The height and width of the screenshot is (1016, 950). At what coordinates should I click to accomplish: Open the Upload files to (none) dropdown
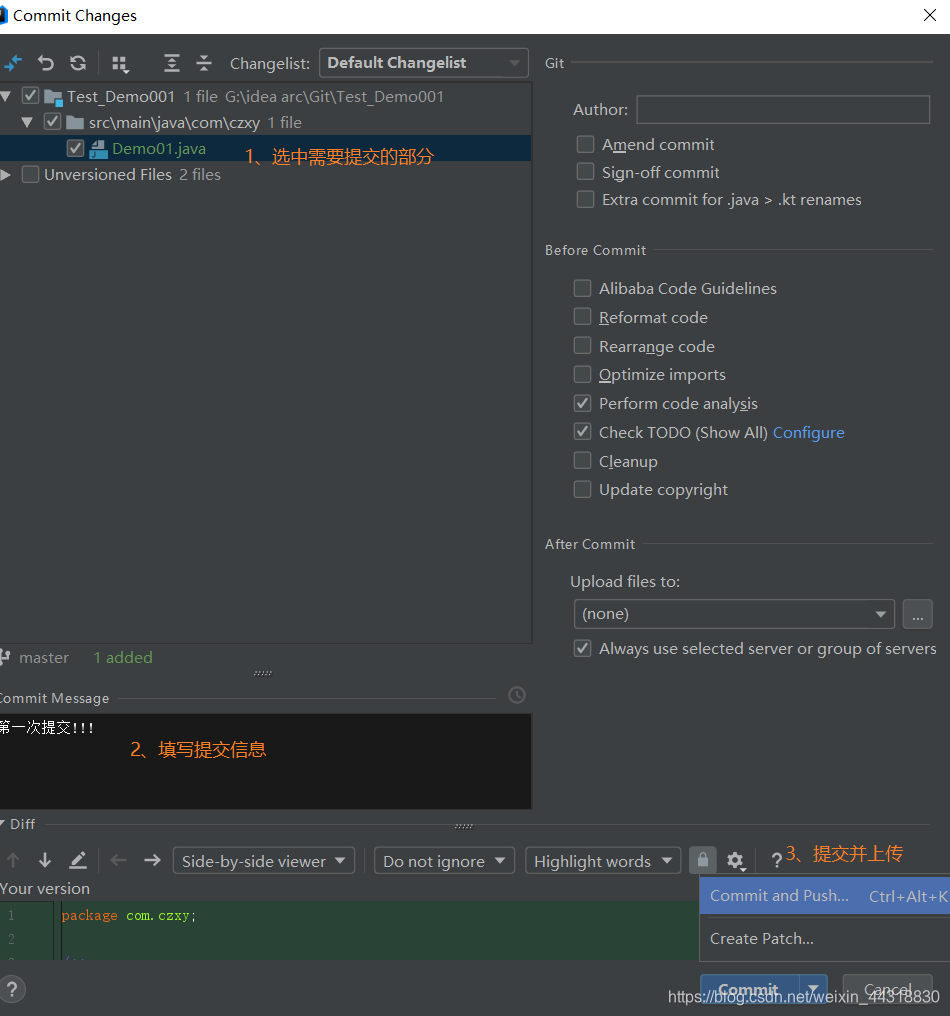click(734, 614)
